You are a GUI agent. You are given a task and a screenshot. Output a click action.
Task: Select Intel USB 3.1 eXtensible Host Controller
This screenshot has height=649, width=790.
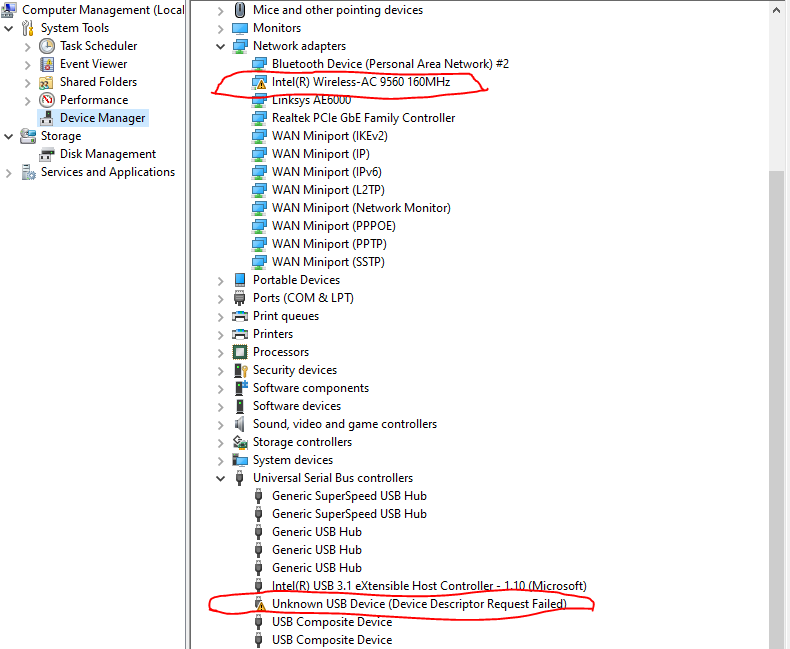pyautogui.click(x=428, y=586)
